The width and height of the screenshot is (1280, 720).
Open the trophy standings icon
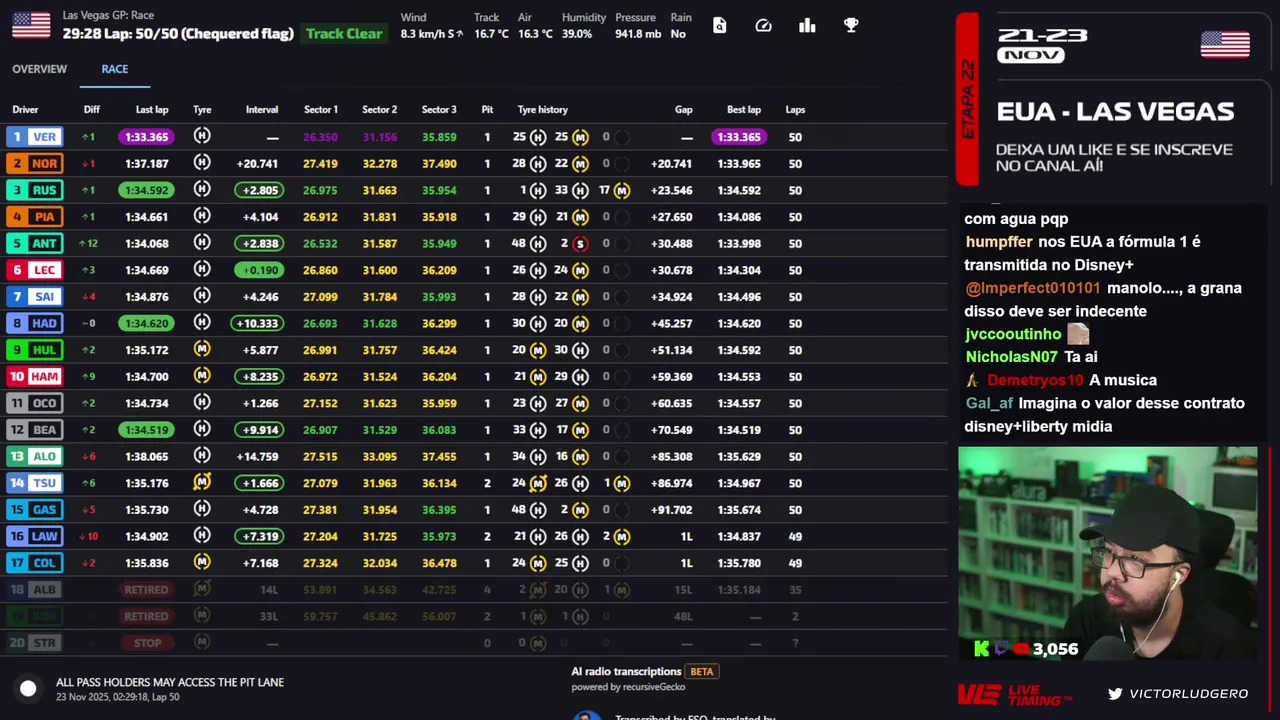tap(851, 26)
